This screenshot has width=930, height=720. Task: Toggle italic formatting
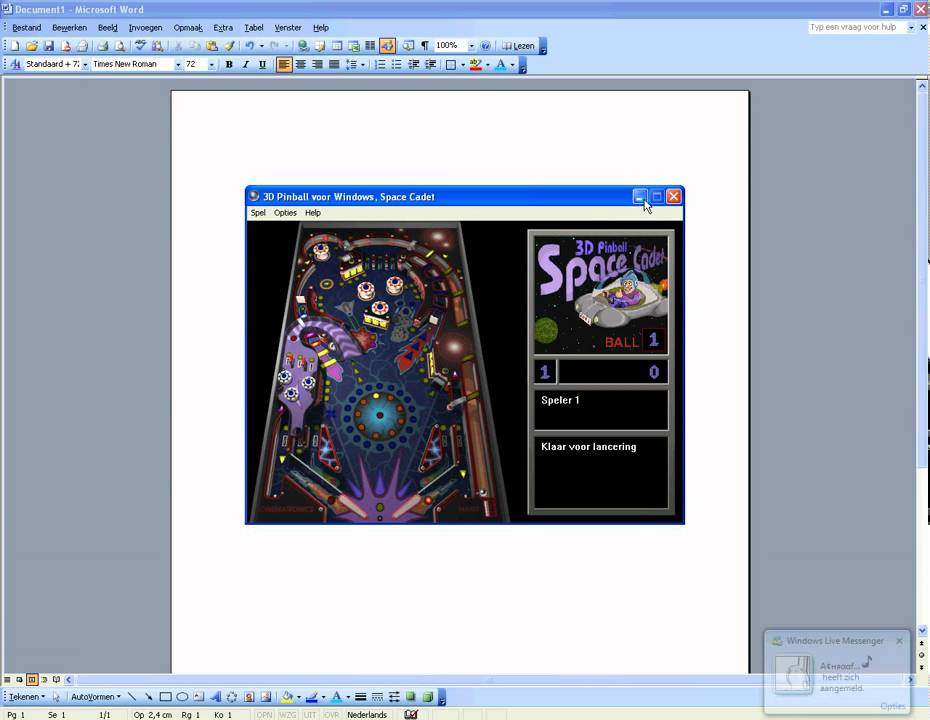point(246,64)
